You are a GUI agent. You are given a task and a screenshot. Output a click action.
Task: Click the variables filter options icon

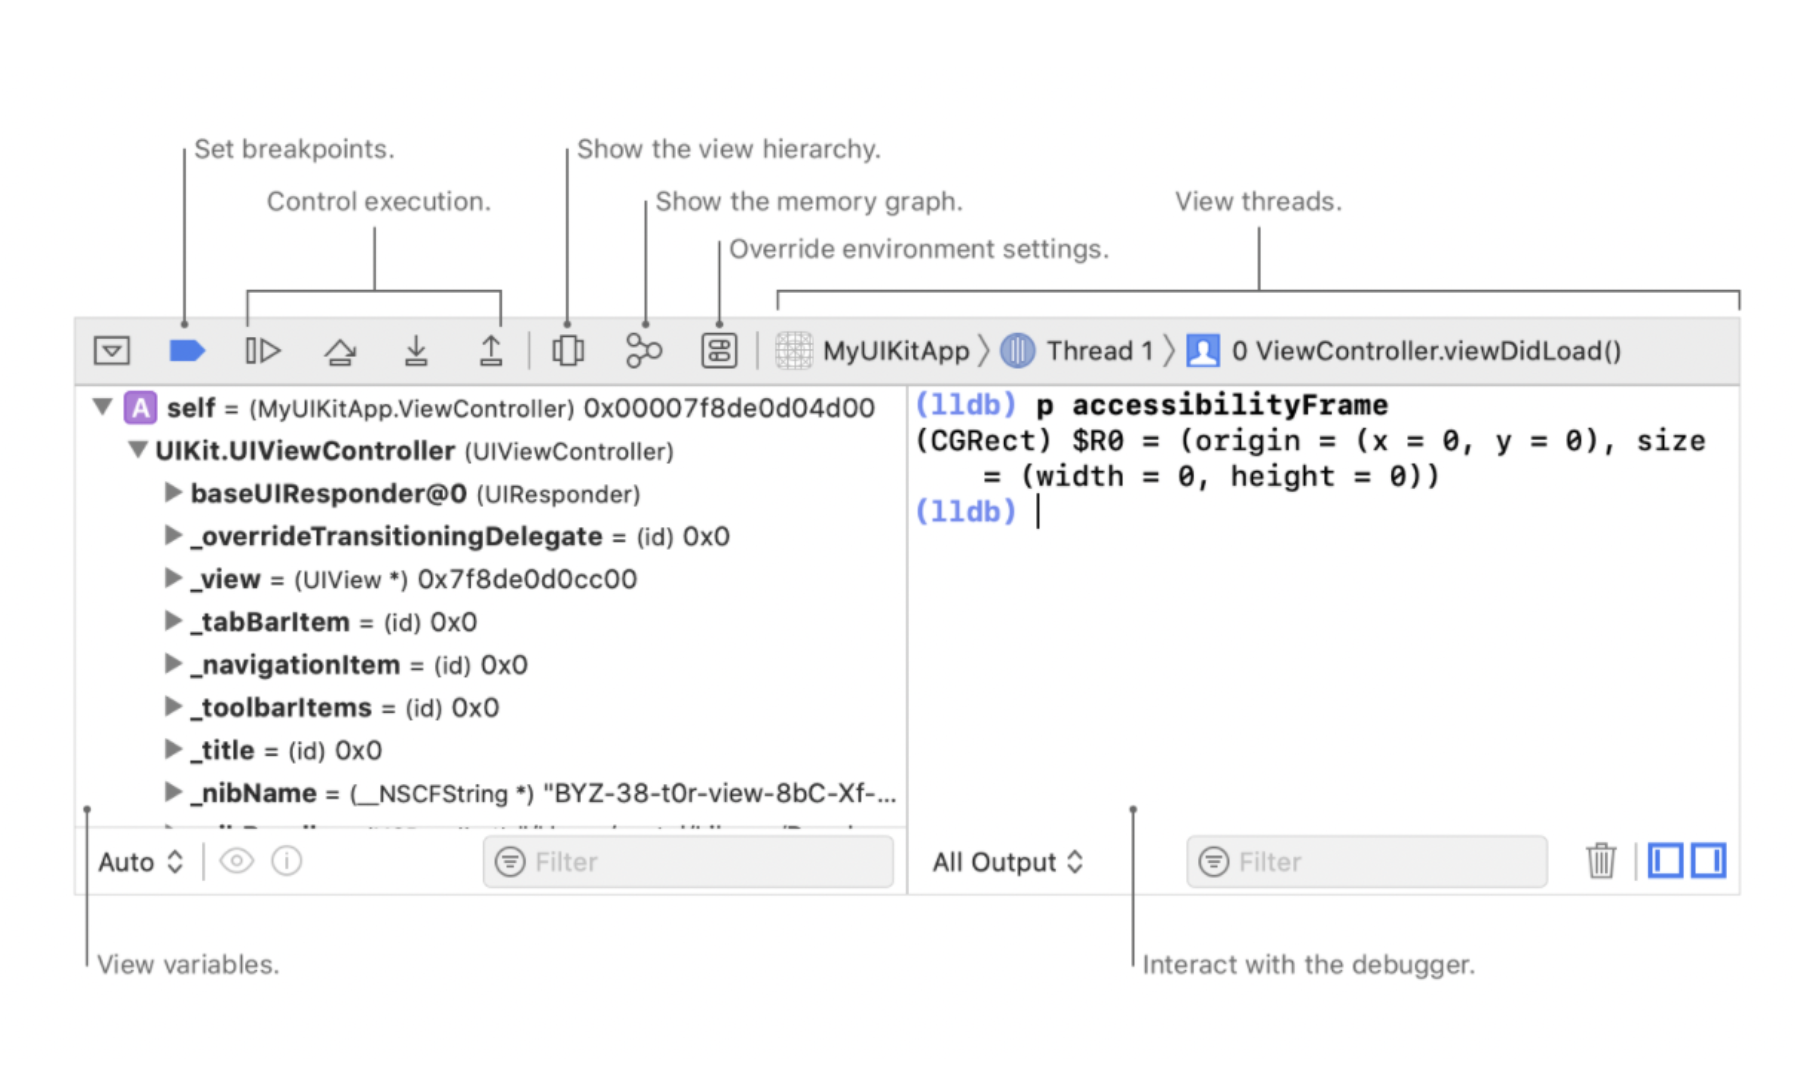510,862
